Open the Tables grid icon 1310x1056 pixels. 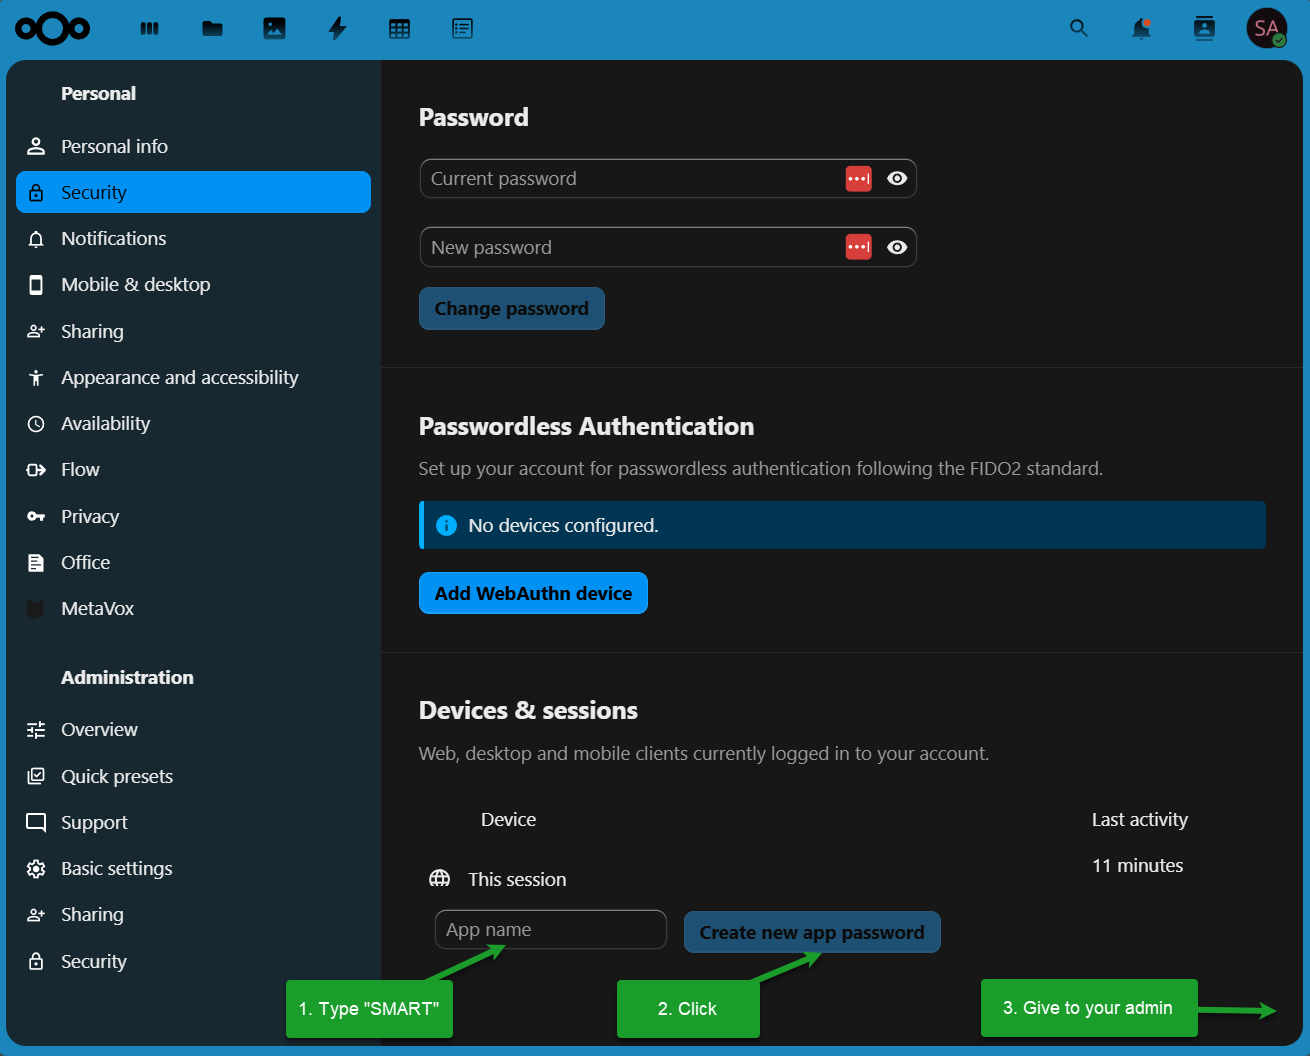coord(399,29)
